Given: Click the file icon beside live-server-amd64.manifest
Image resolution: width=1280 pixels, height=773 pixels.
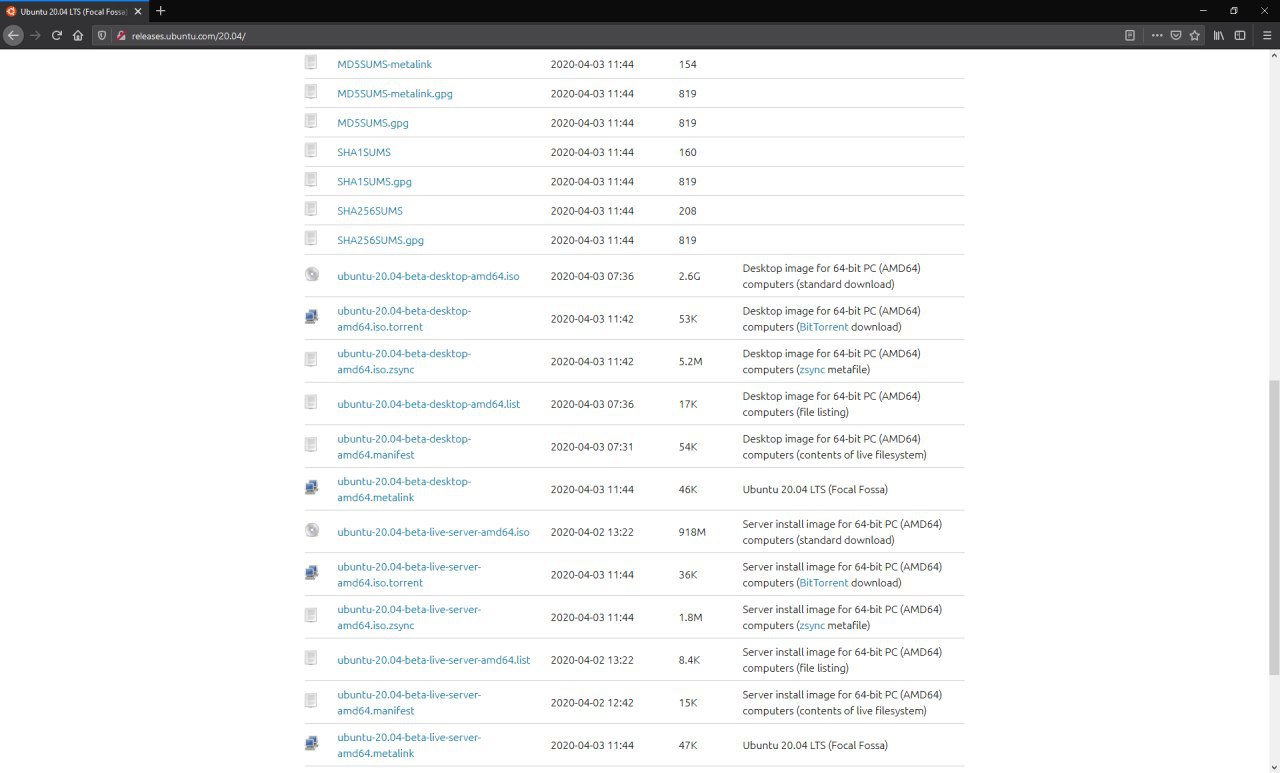Looking at the screenshot, I should tap(312, 701).
